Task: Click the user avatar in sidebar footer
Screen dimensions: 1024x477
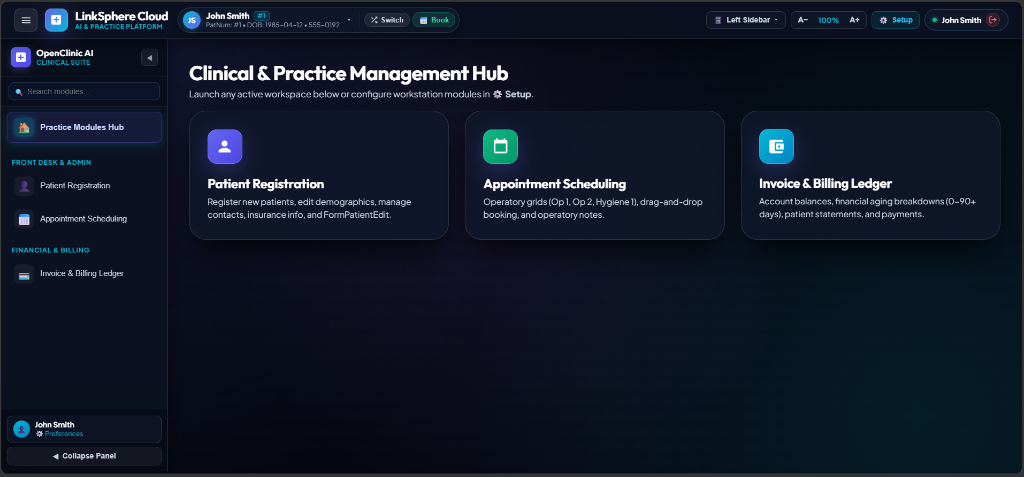Action: pos(22,429)
